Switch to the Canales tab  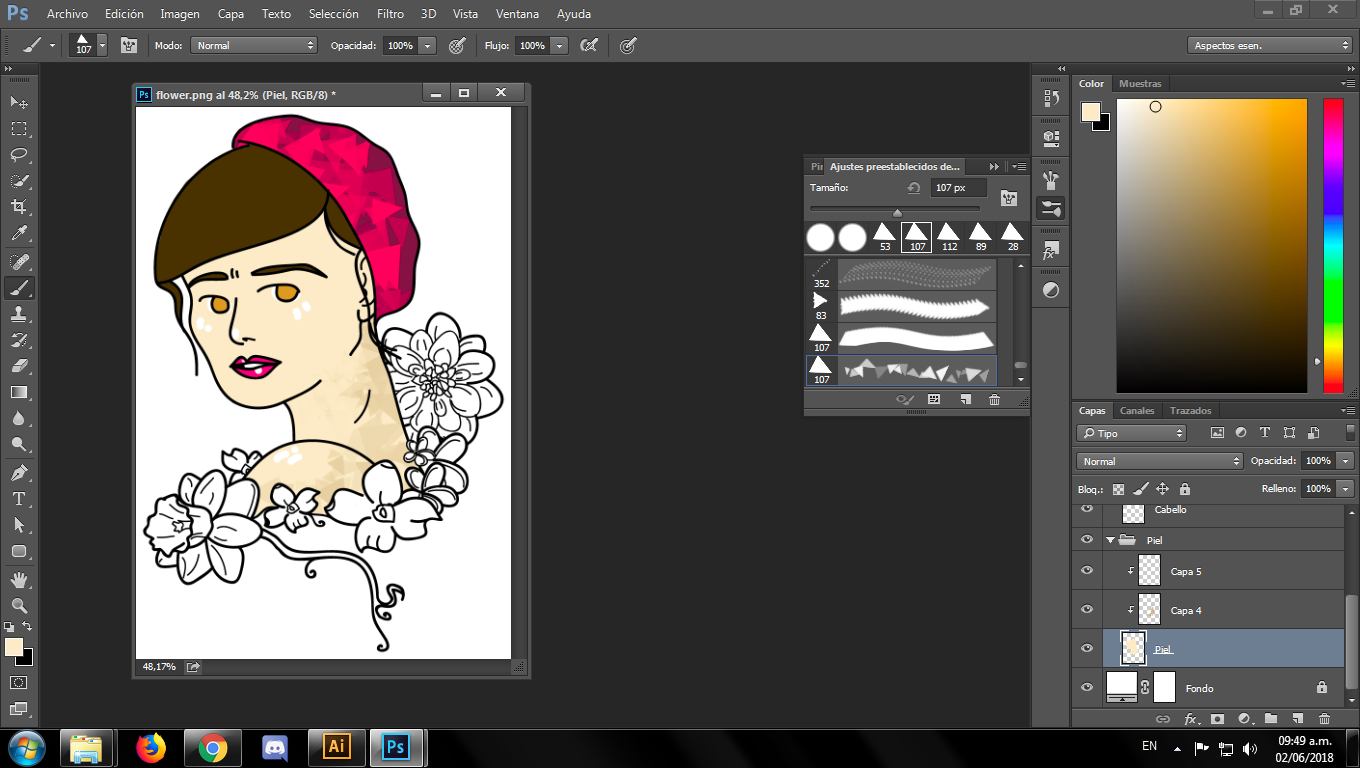coord(1136,411)
